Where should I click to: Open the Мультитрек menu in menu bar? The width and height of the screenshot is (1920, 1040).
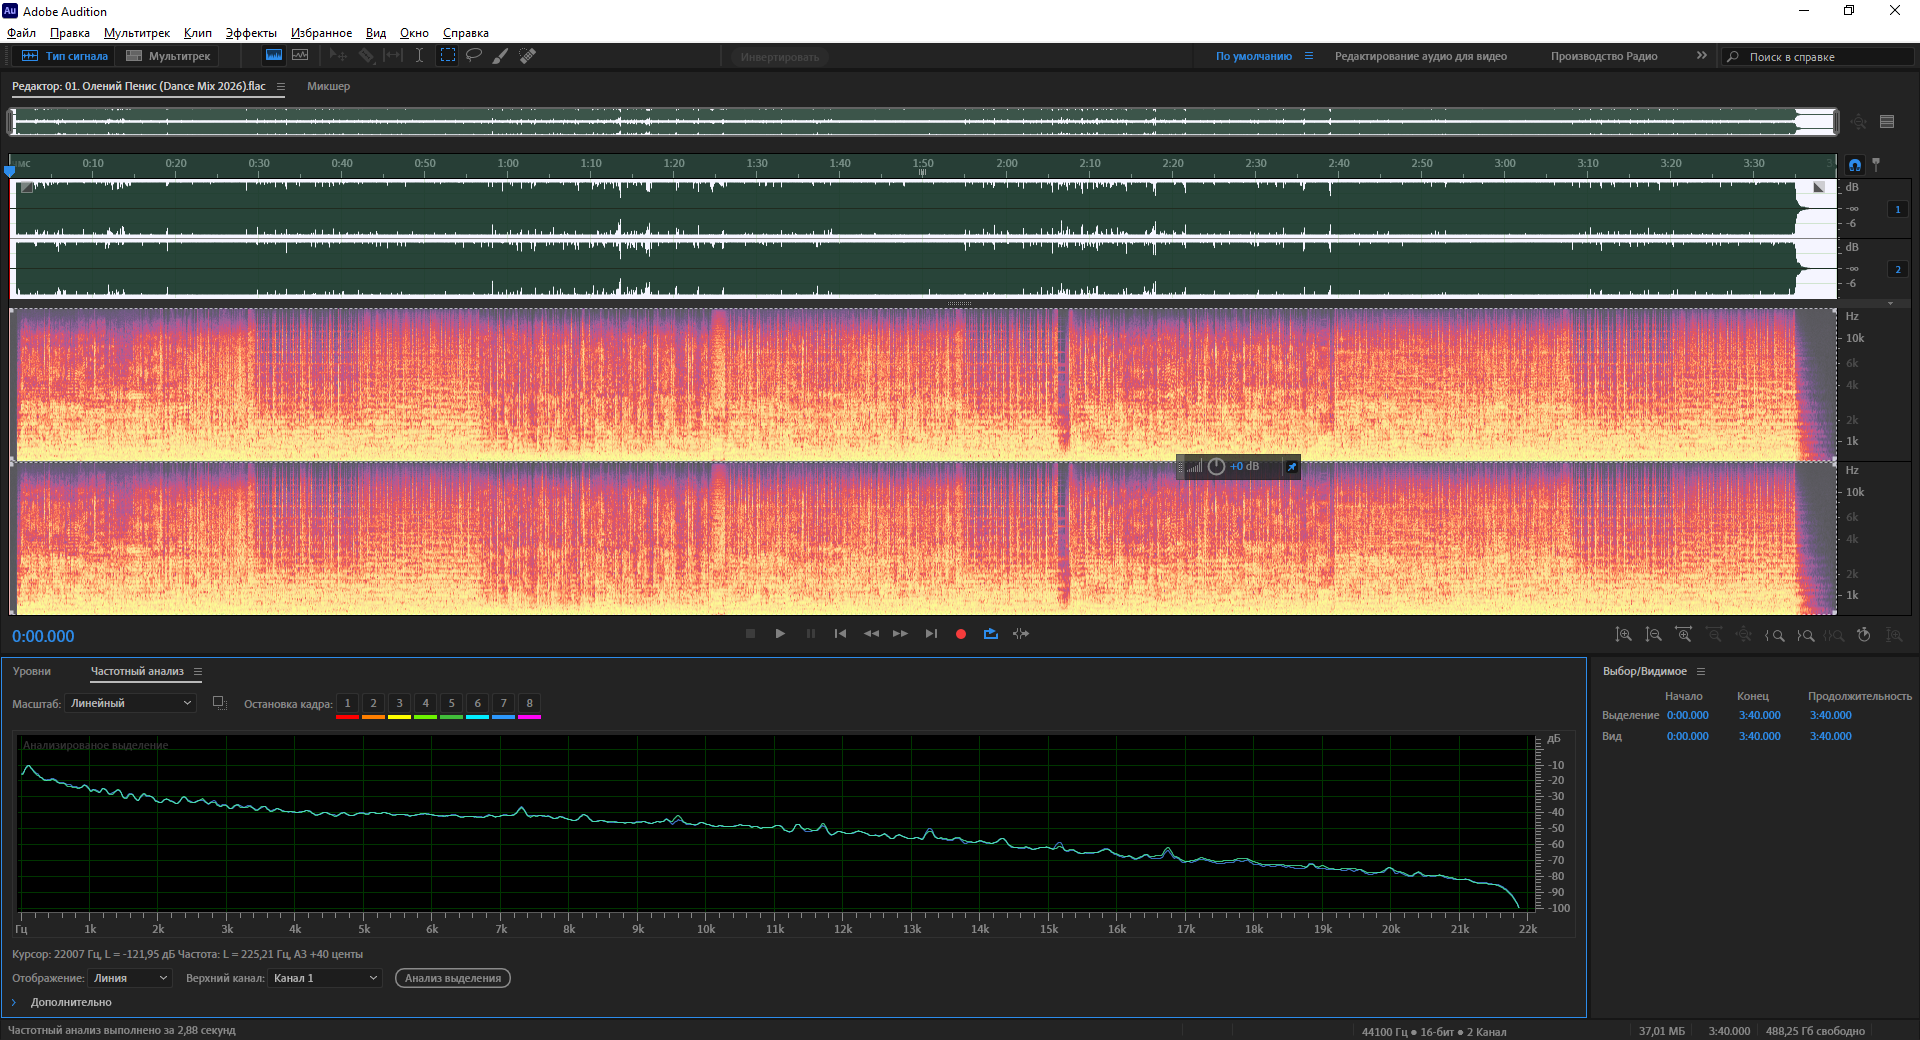137,33
